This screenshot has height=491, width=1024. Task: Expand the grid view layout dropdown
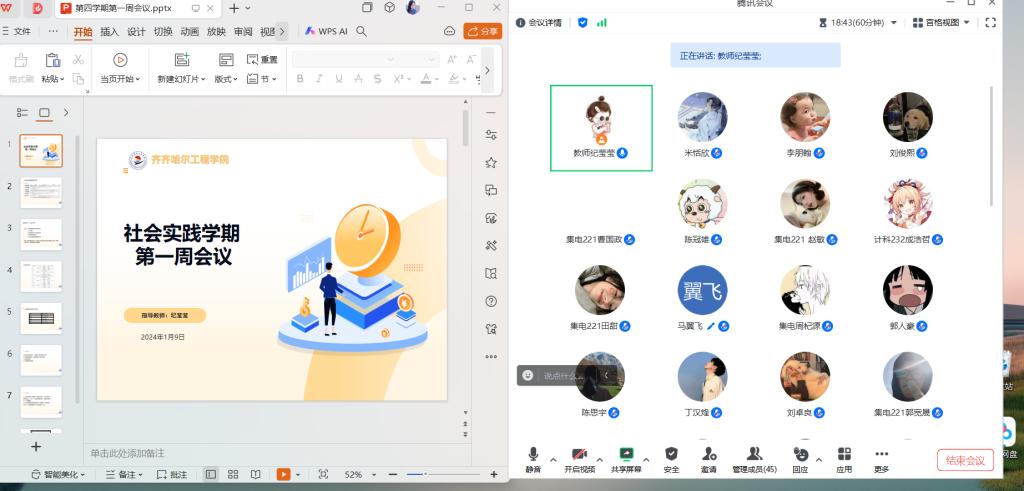(x=943, y=21)
